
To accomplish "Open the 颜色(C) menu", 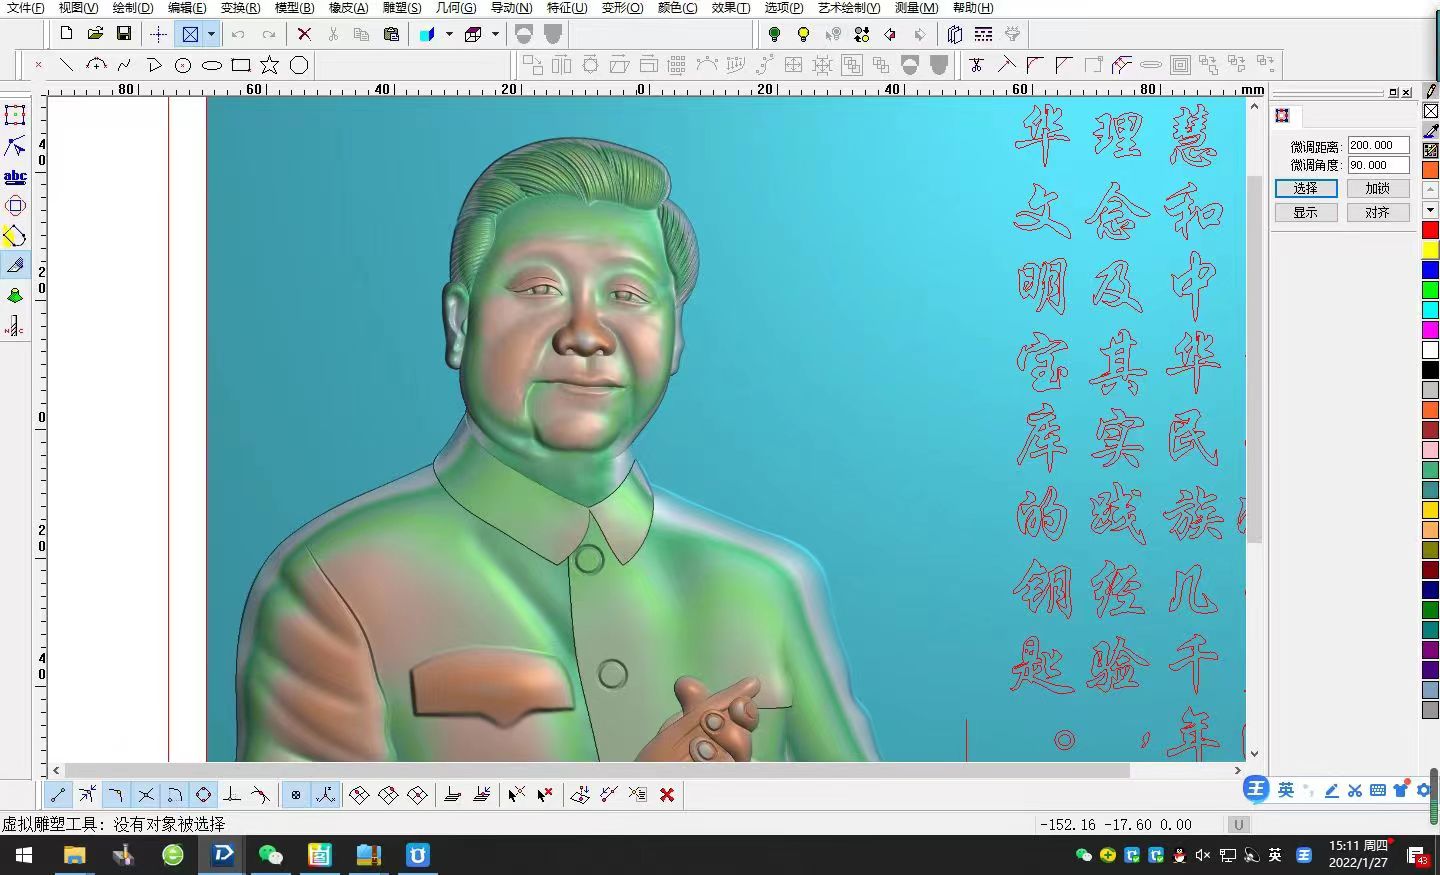I will point(677,7).
